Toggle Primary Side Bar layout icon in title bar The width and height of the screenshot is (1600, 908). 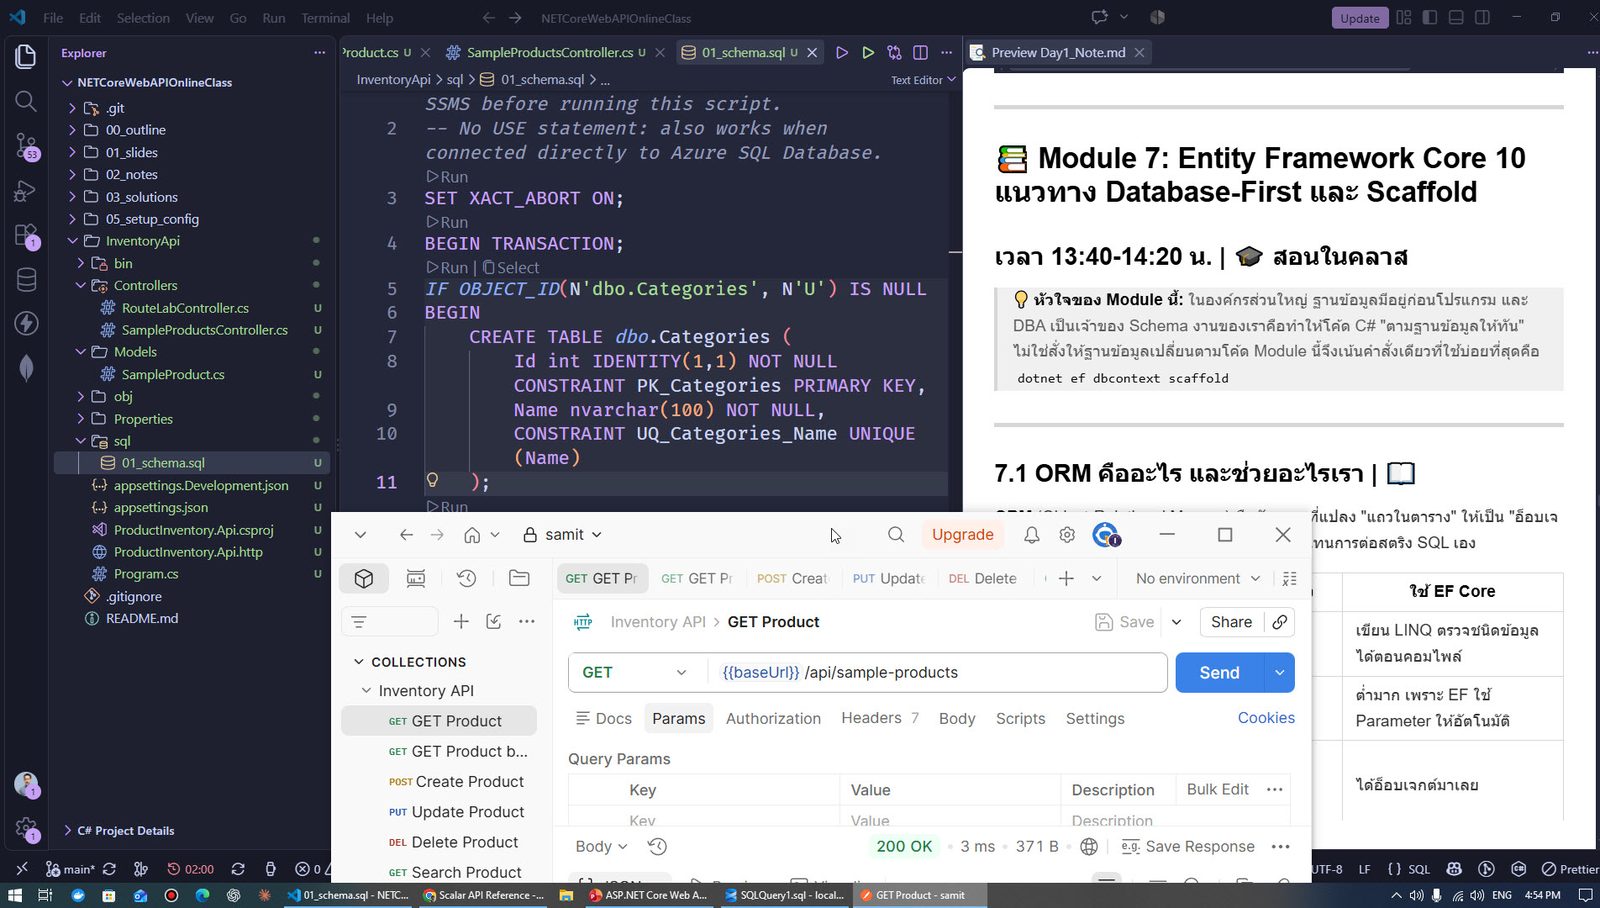tap(1430, 18)
